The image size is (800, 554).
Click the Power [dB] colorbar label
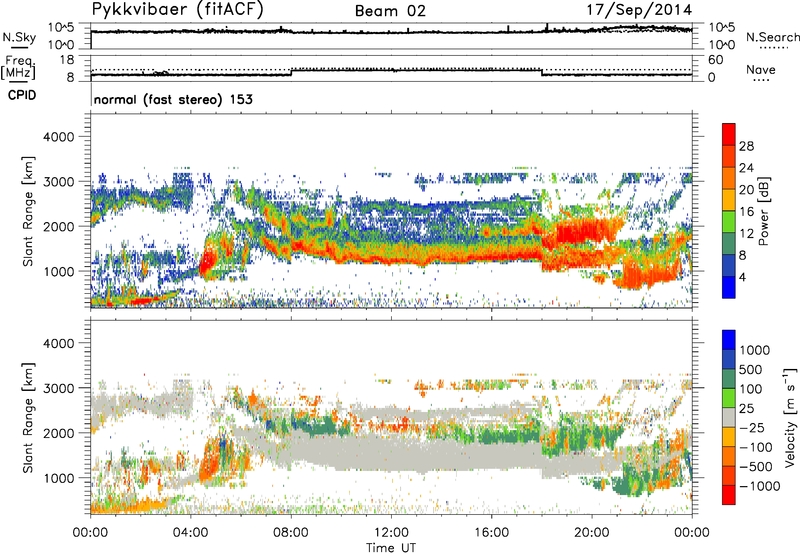(763, 211)
